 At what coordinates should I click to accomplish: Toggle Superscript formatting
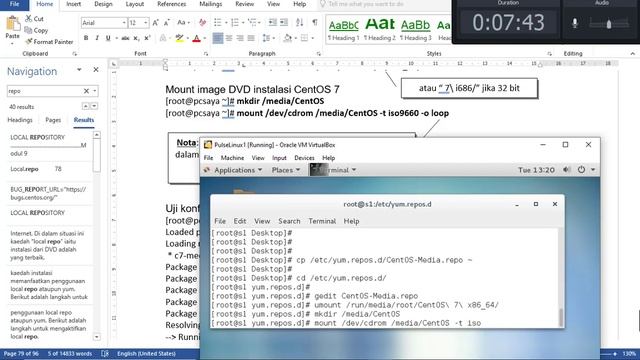click(147, 38)
